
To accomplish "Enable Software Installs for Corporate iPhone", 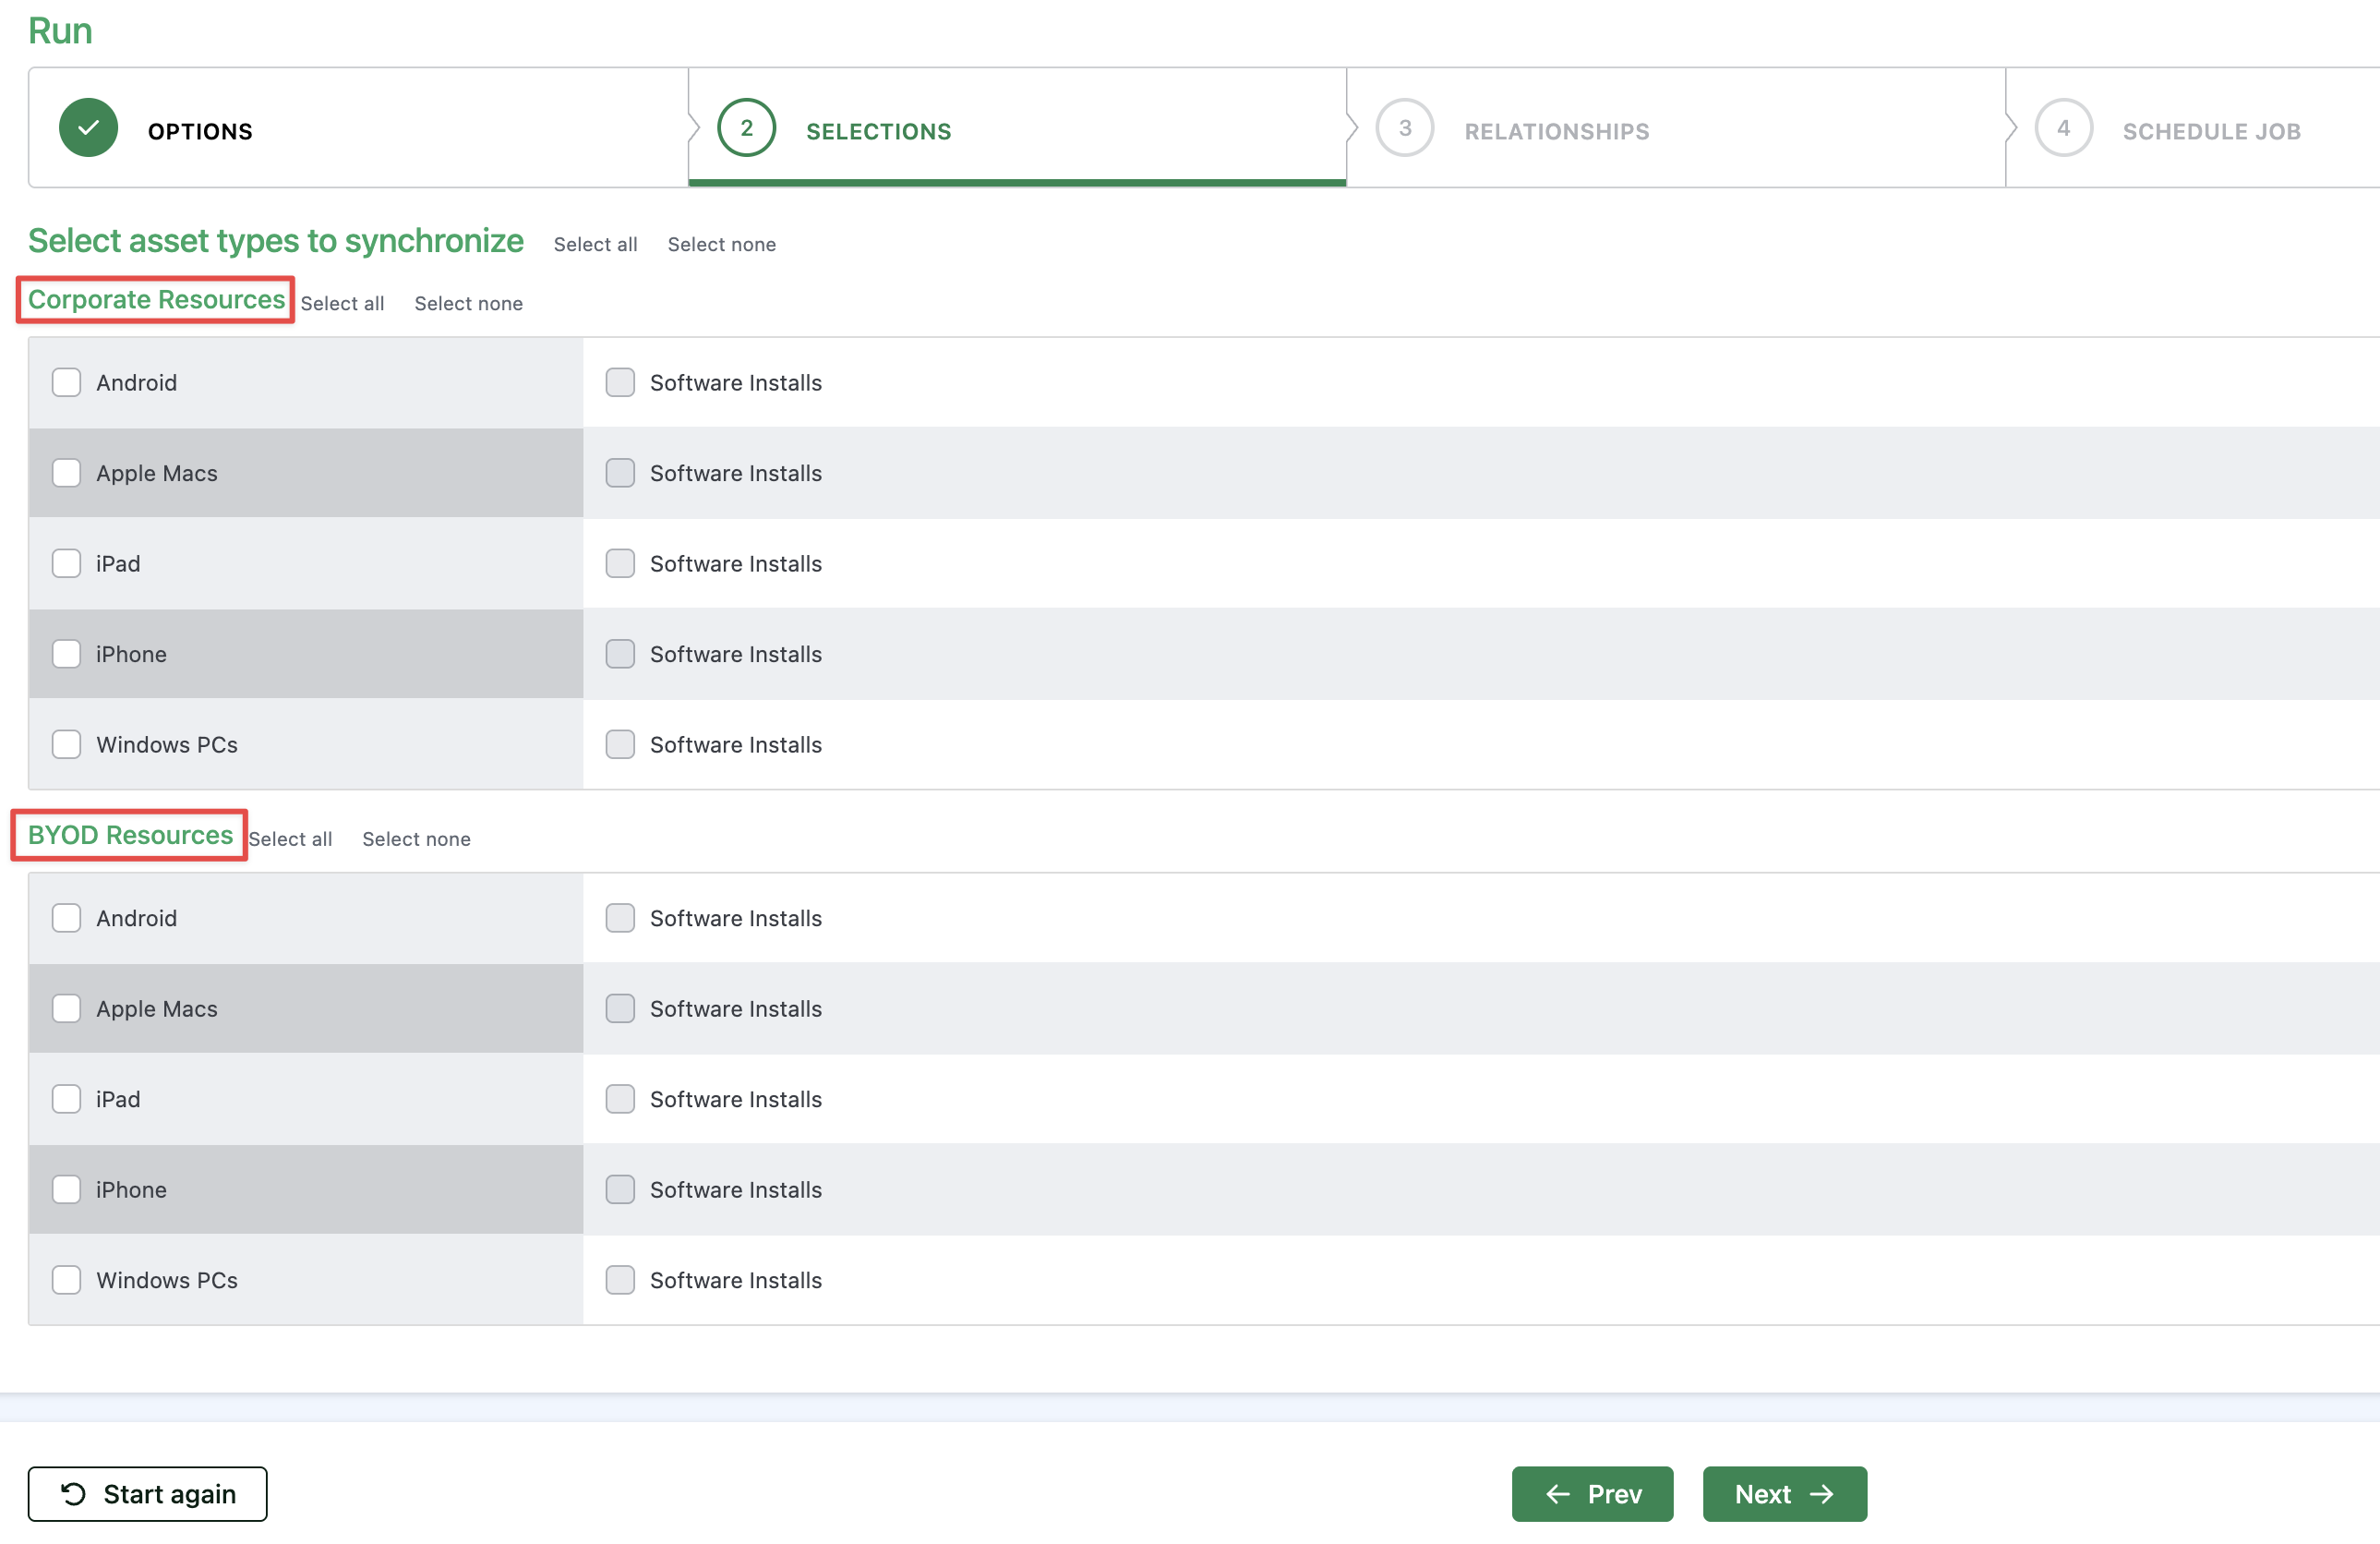I will [x=620, y=654].
